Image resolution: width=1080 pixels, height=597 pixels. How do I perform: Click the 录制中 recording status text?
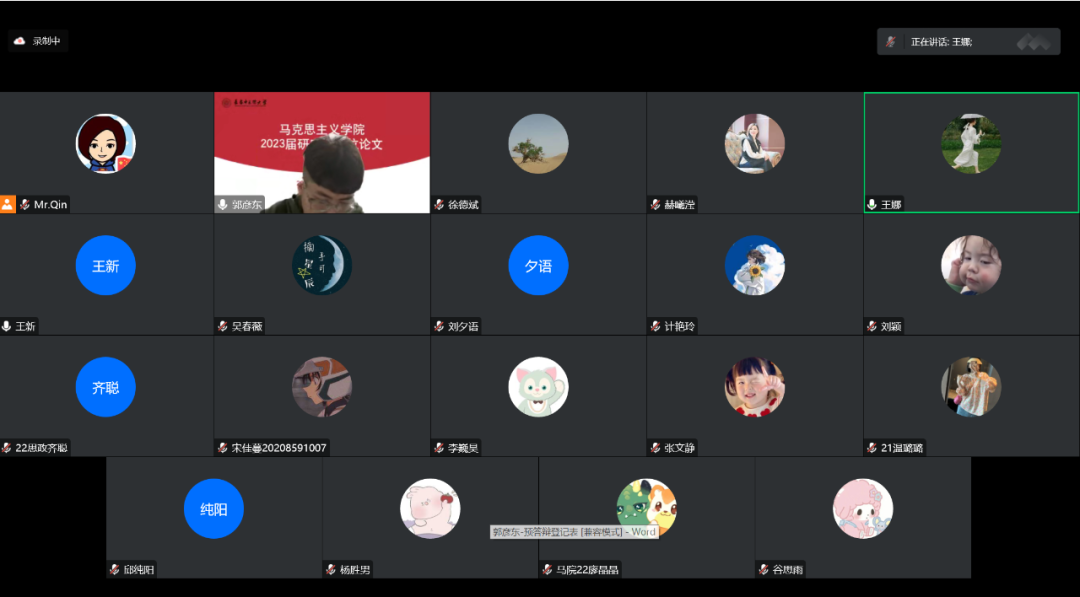pyautogui.click(x=46, y=41)
